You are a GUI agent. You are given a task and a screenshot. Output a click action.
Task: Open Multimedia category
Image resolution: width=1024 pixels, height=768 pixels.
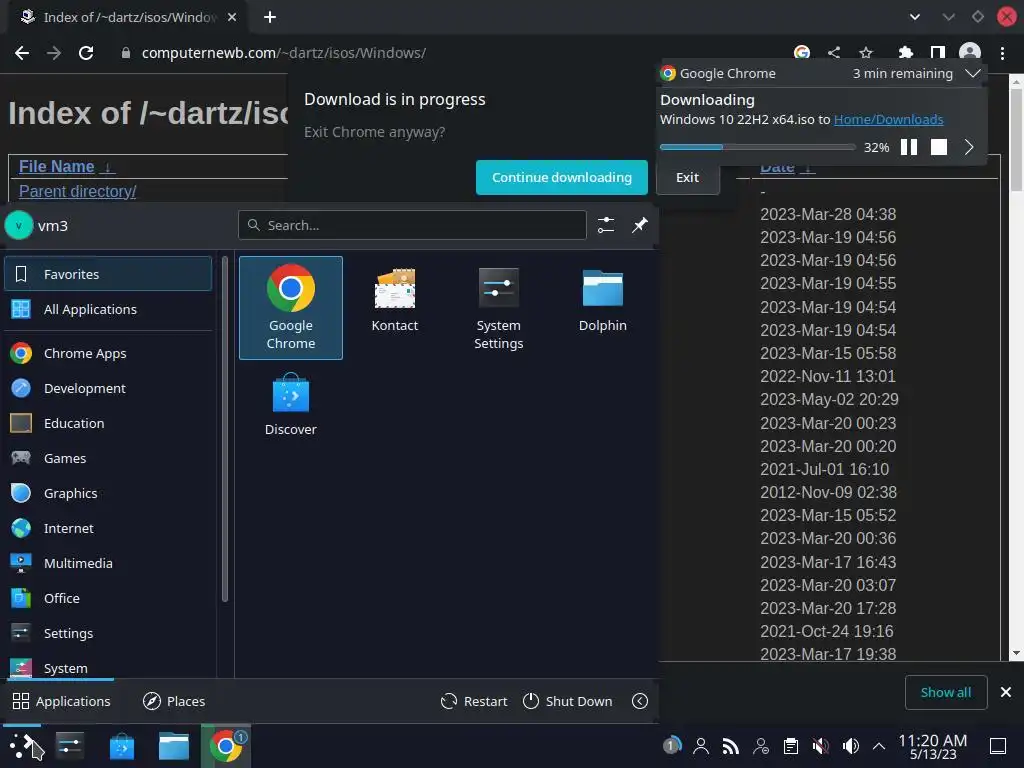click(x=108, y=563)
